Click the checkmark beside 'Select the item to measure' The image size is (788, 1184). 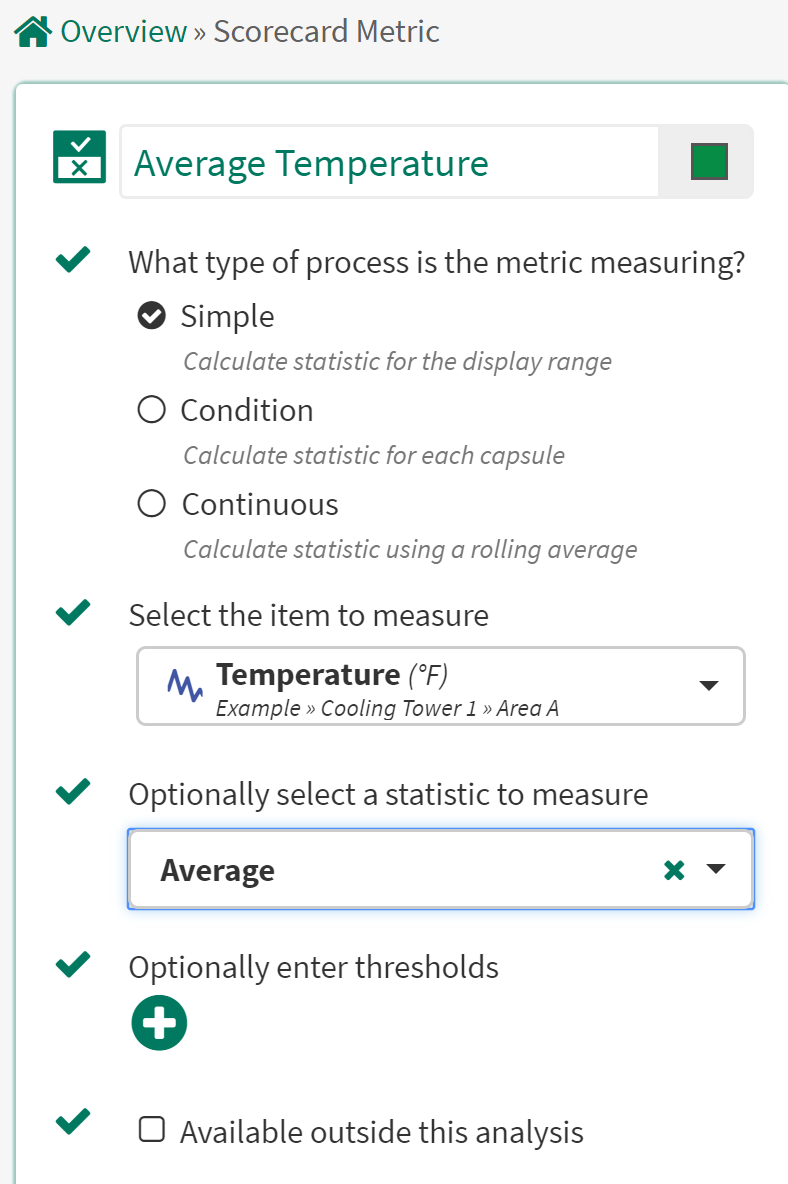pos(71,612)
